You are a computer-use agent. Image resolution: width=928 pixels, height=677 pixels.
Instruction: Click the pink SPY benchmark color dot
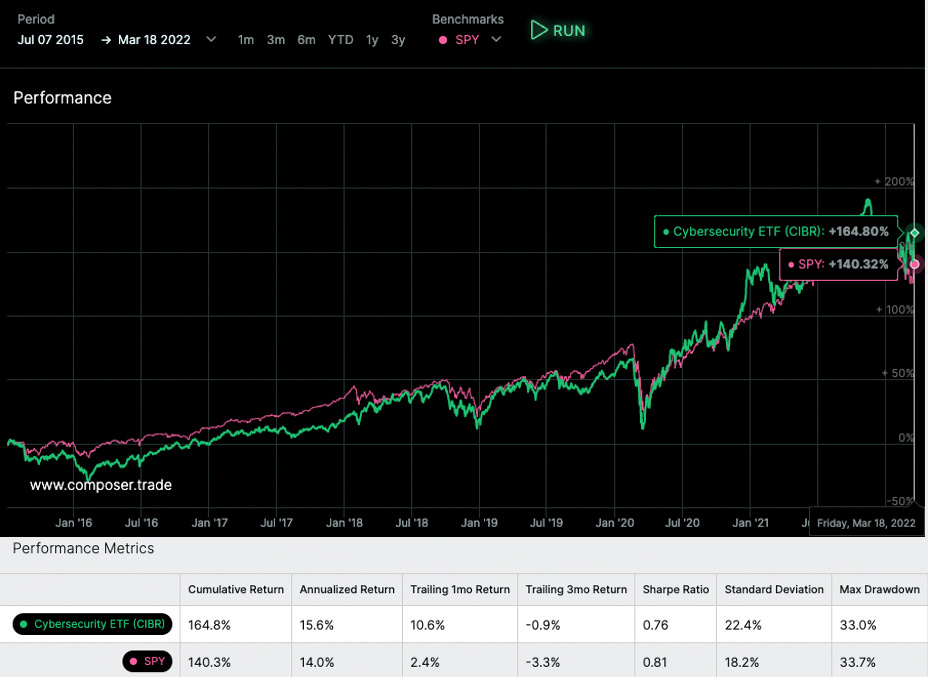coord(443,40)
